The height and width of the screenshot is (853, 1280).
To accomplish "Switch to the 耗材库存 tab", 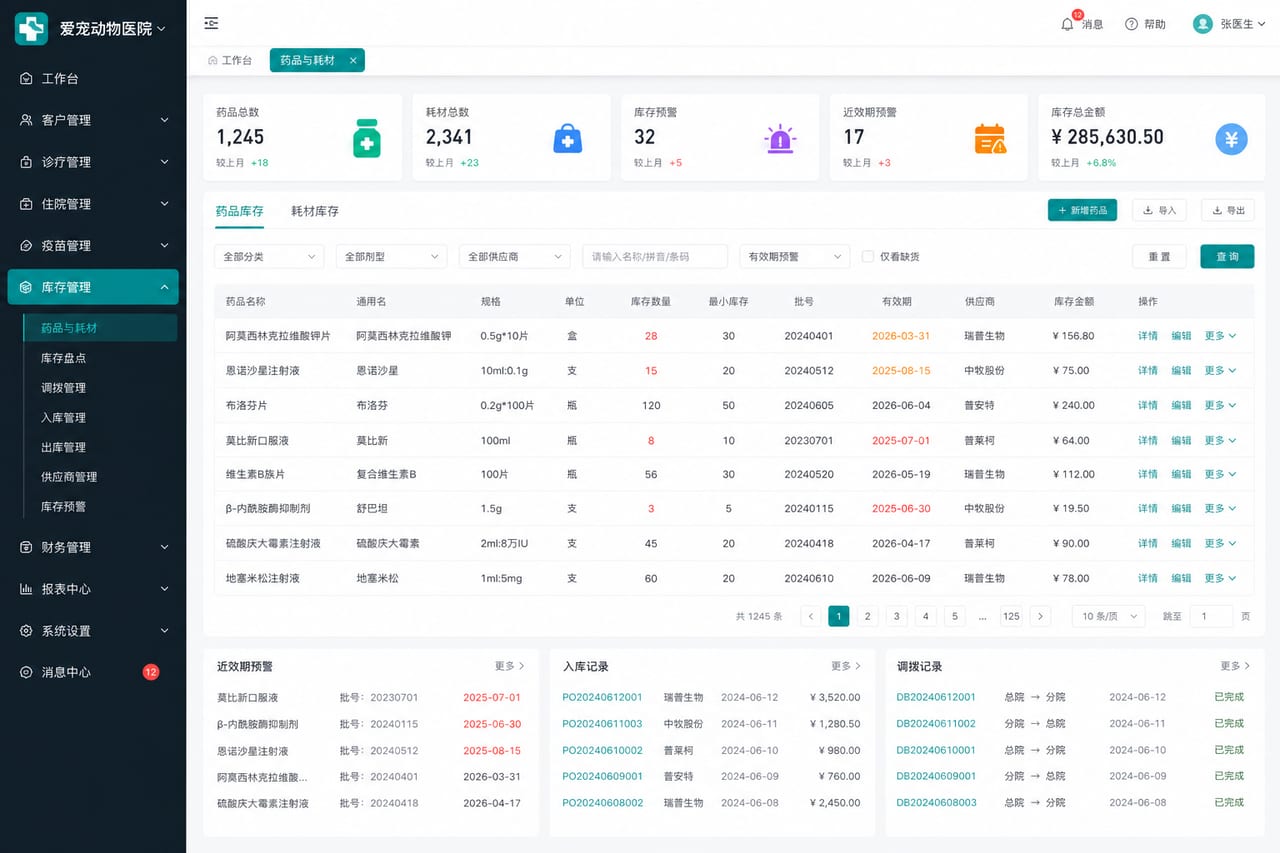I will (315, 211).
